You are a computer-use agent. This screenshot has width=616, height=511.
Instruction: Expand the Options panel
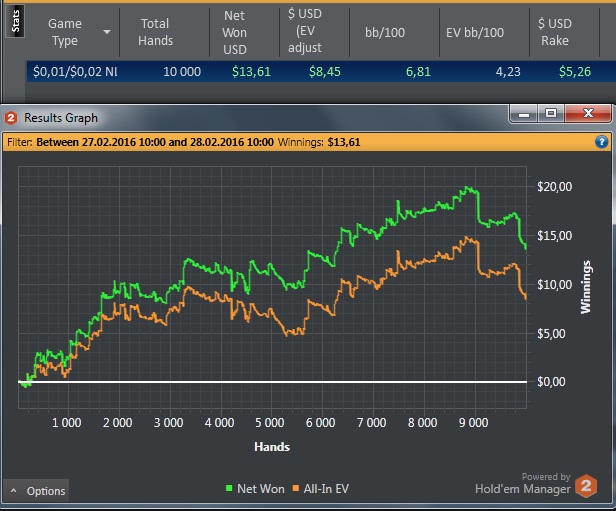coord(37,491)
